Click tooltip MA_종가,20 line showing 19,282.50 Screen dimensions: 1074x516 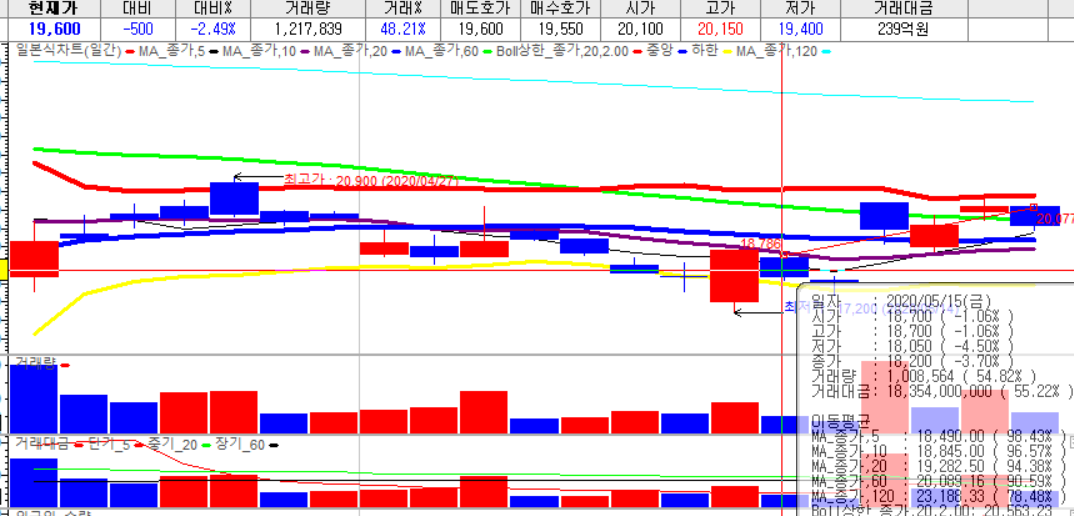click(x=938, y=467)
